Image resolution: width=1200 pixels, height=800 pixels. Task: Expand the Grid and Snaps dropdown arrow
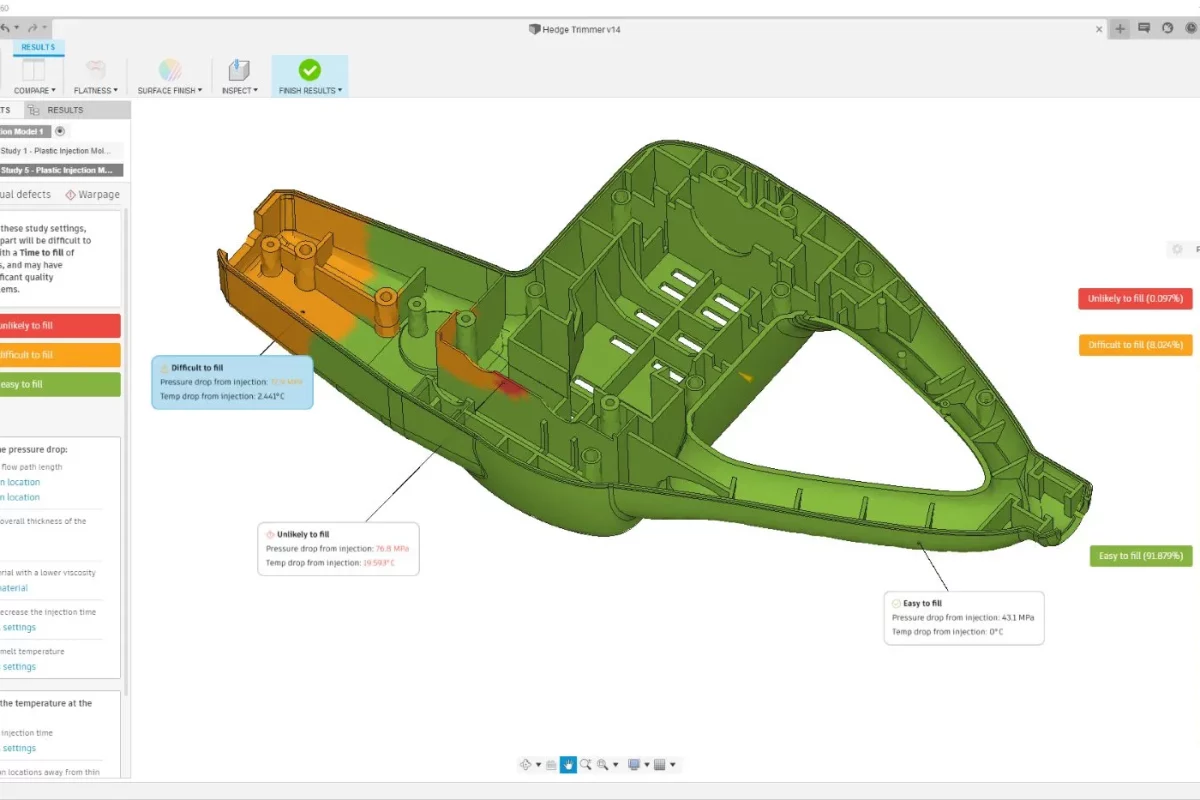(673, 765)
